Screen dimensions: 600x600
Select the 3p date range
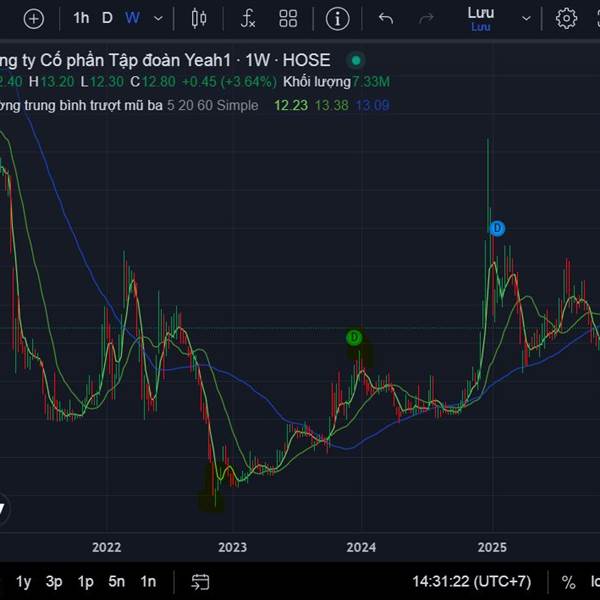coord(54,582)
